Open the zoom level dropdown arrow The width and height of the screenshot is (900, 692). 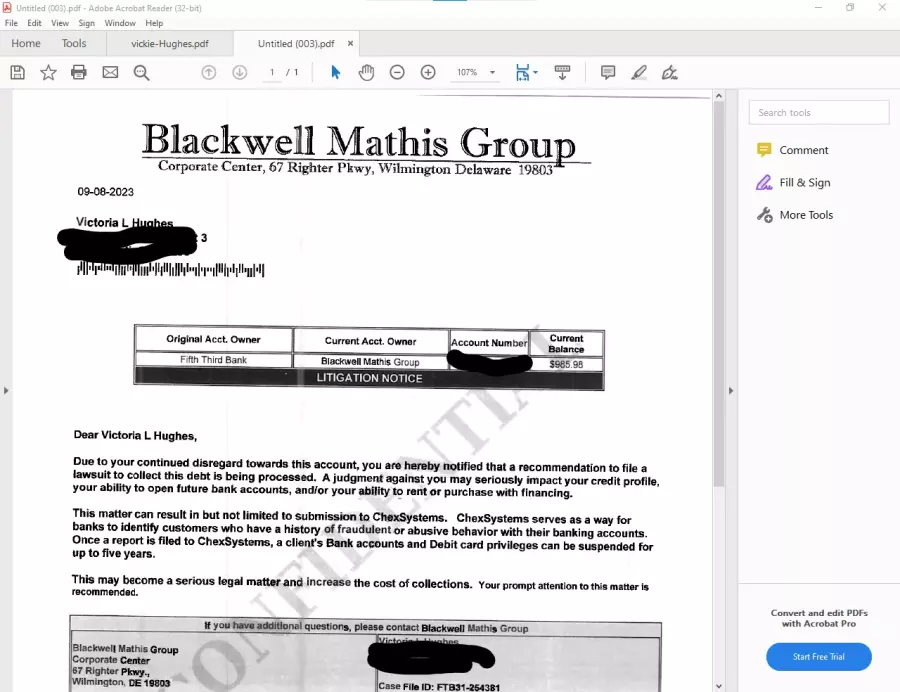492,72
